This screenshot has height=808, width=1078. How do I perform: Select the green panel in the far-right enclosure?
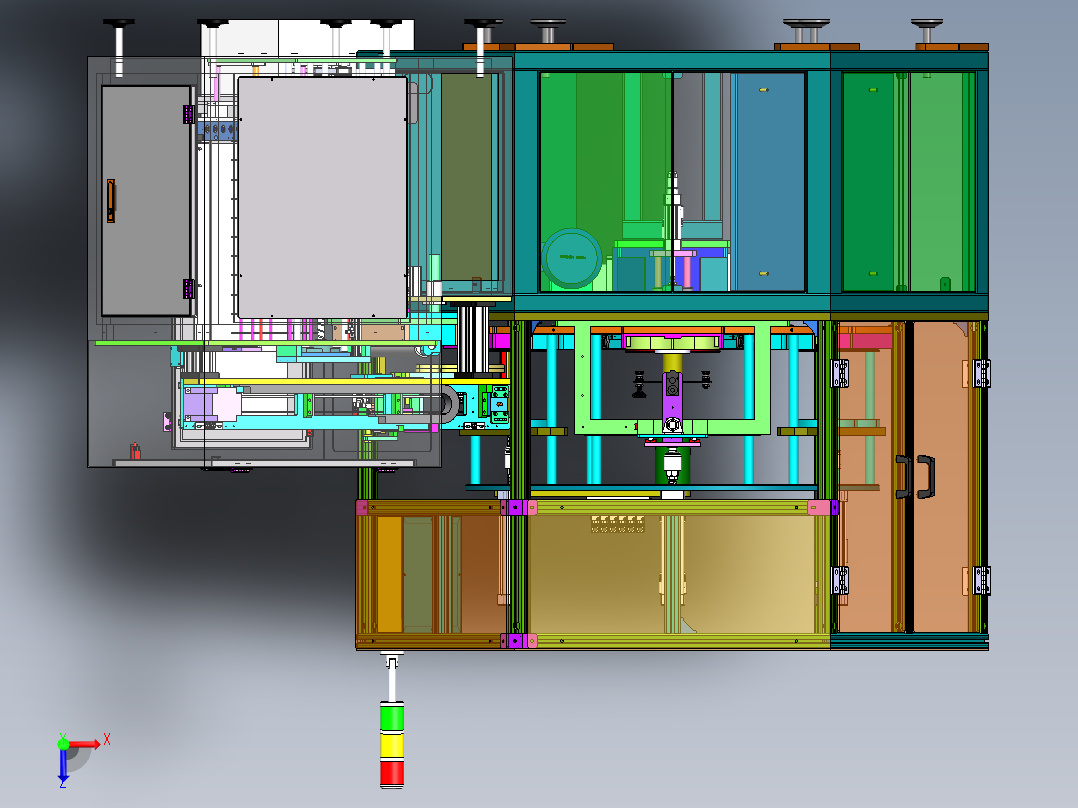pyautogui.click(x=908, y=182)
